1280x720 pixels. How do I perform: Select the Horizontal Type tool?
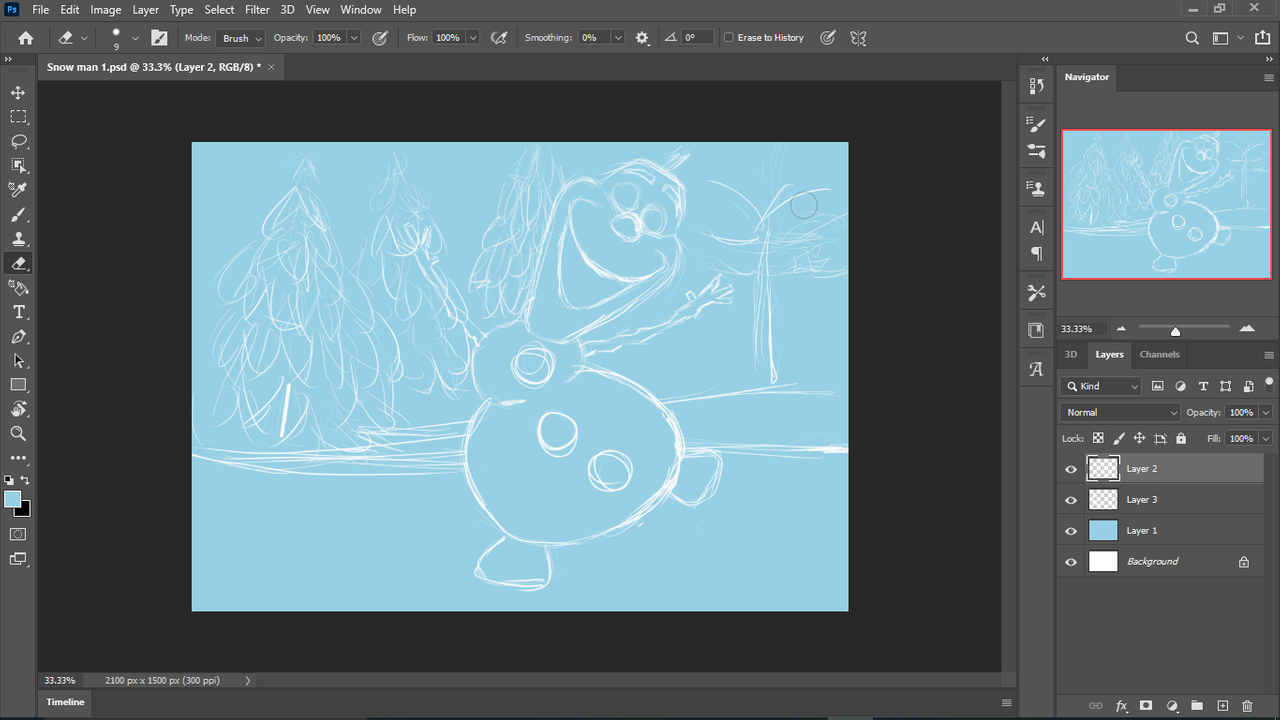(18, 312)
